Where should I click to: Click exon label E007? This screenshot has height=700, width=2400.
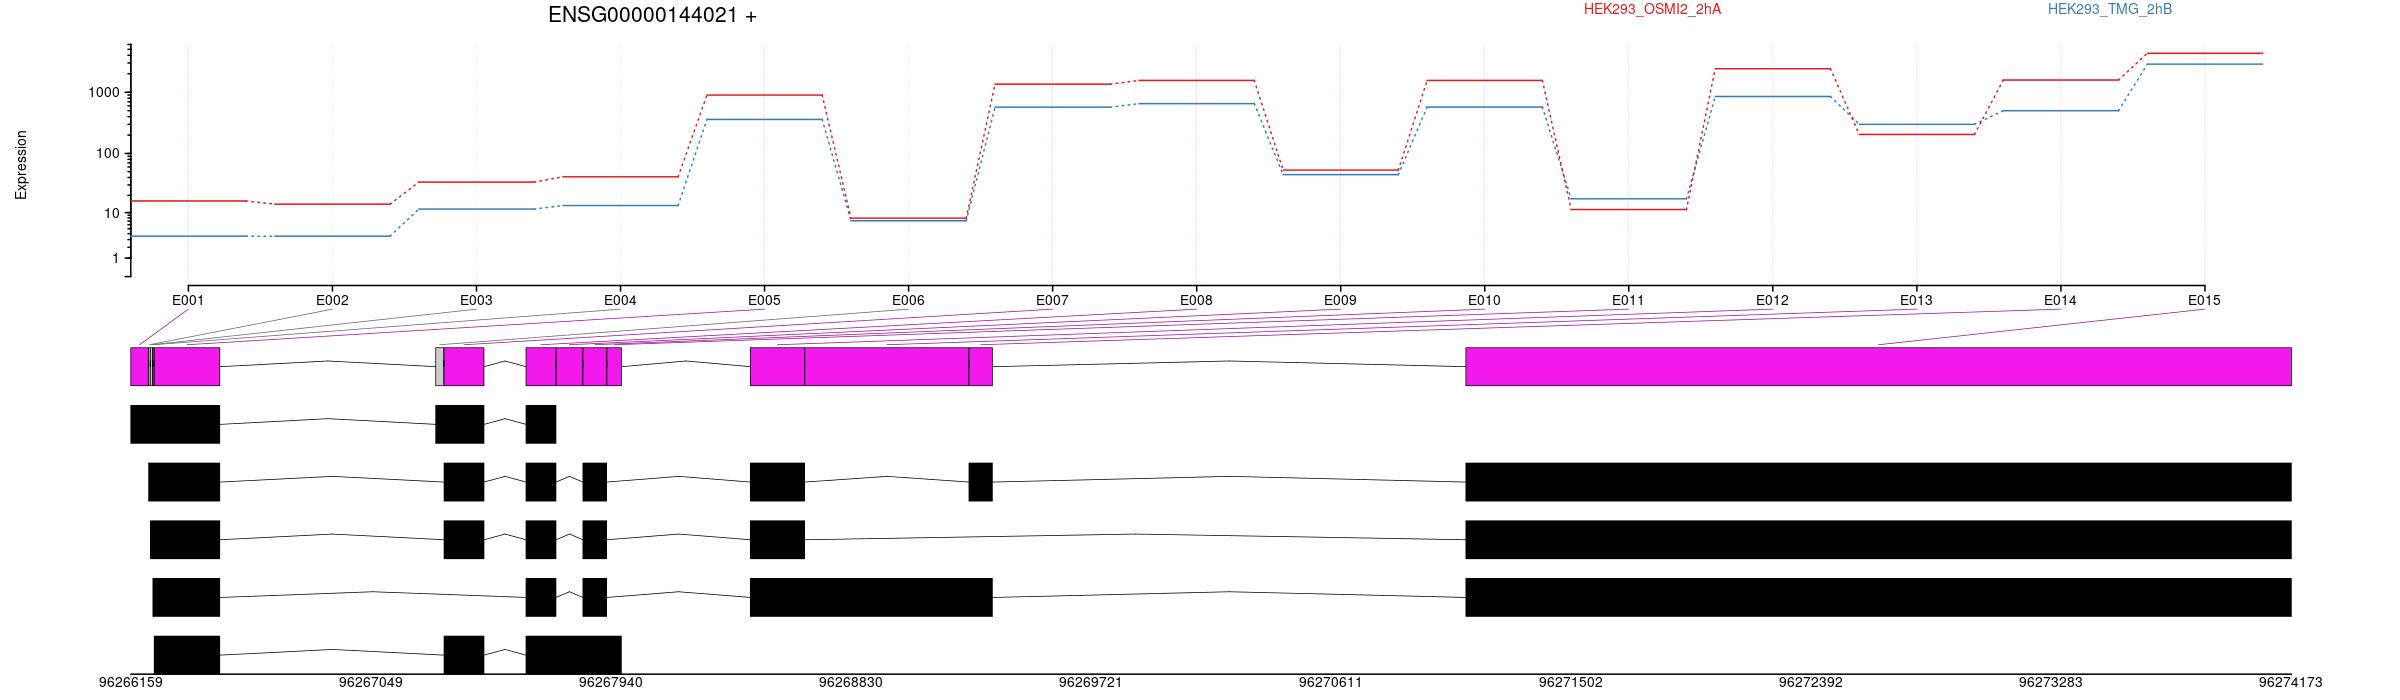point(1052,300)
